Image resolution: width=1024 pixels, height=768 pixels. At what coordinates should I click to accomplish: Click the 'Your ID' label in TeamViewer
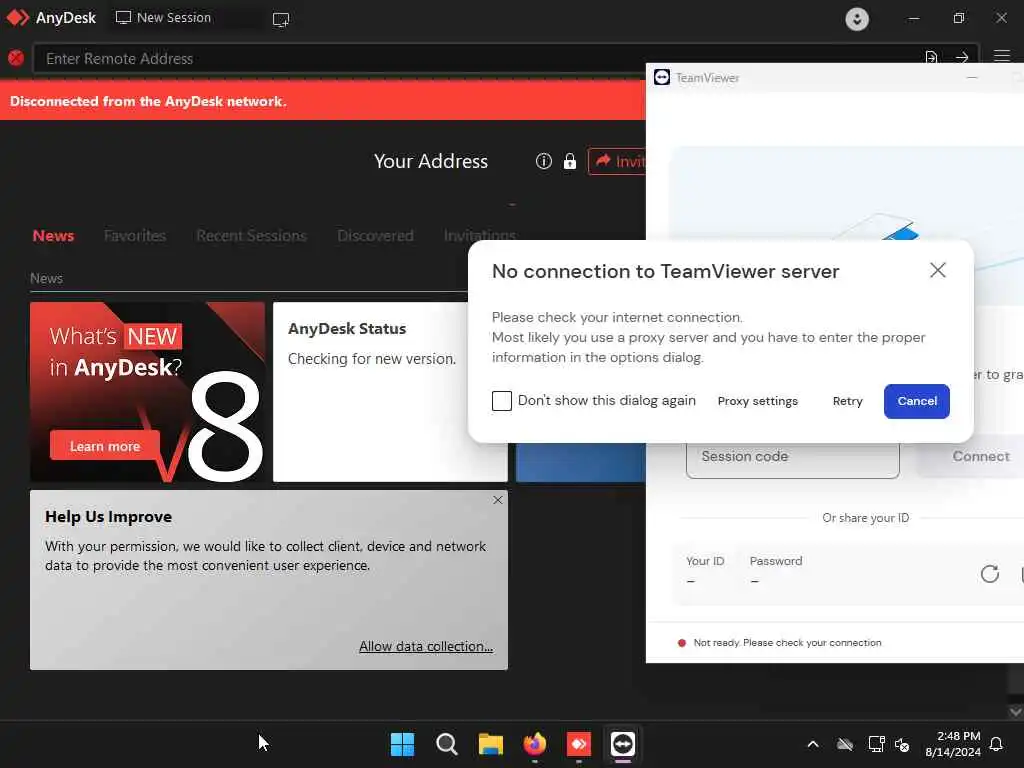[705, 561]
